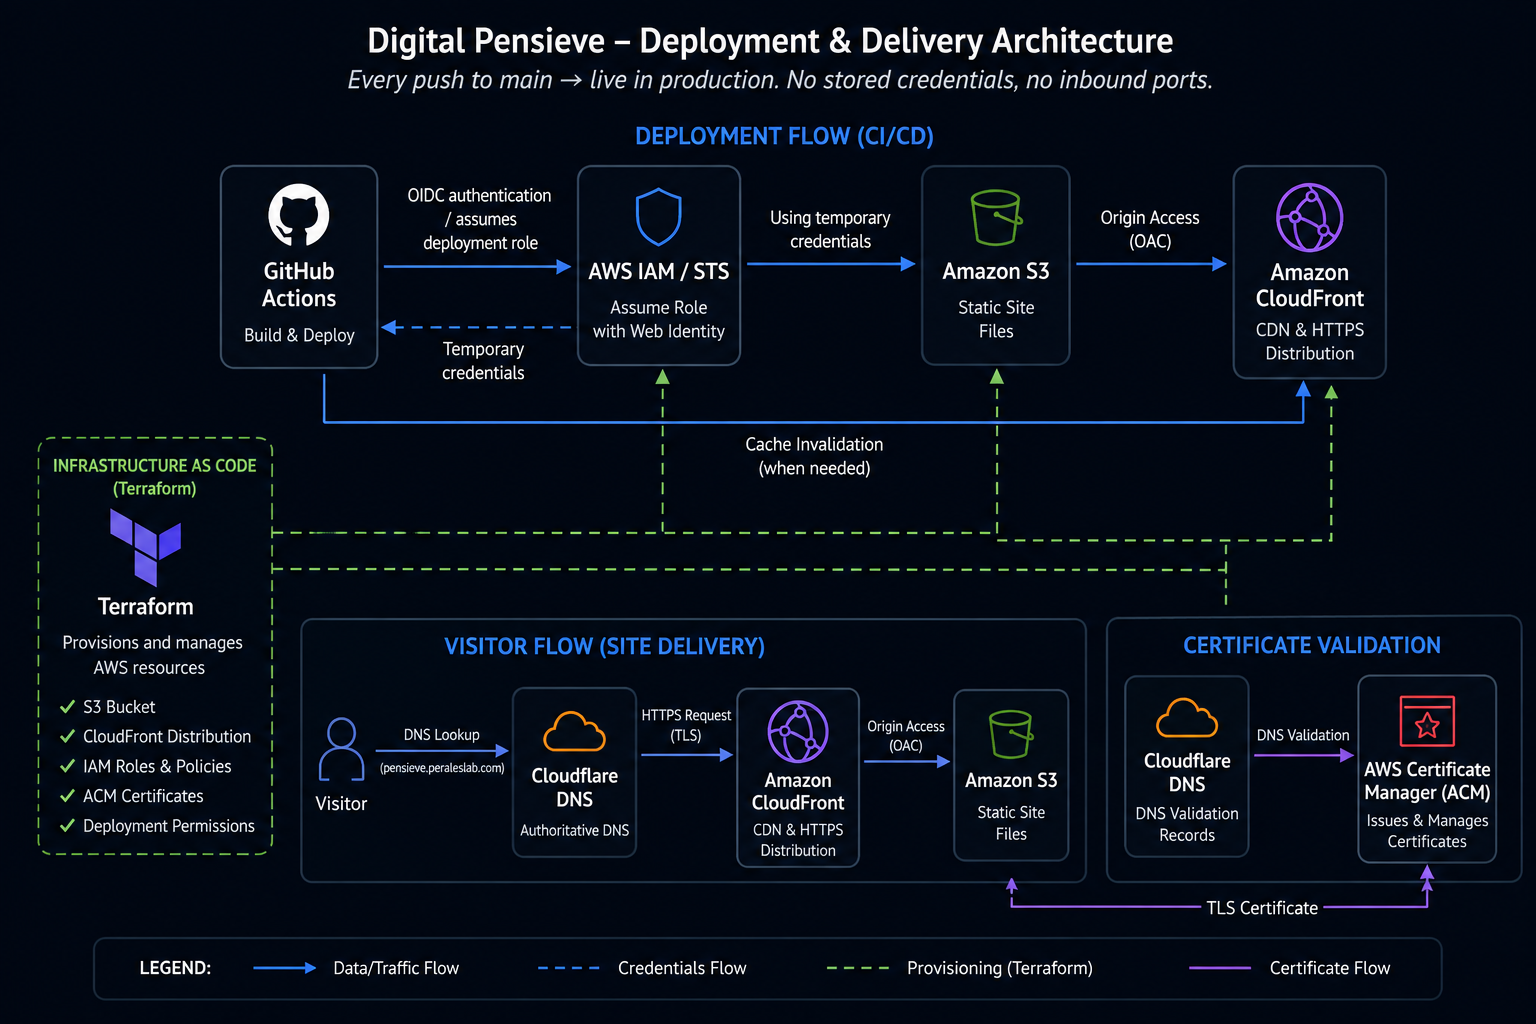
Task: Click the purple Certificate Flow legend line
Action: pyautogui.click(x=1220, y=968)
